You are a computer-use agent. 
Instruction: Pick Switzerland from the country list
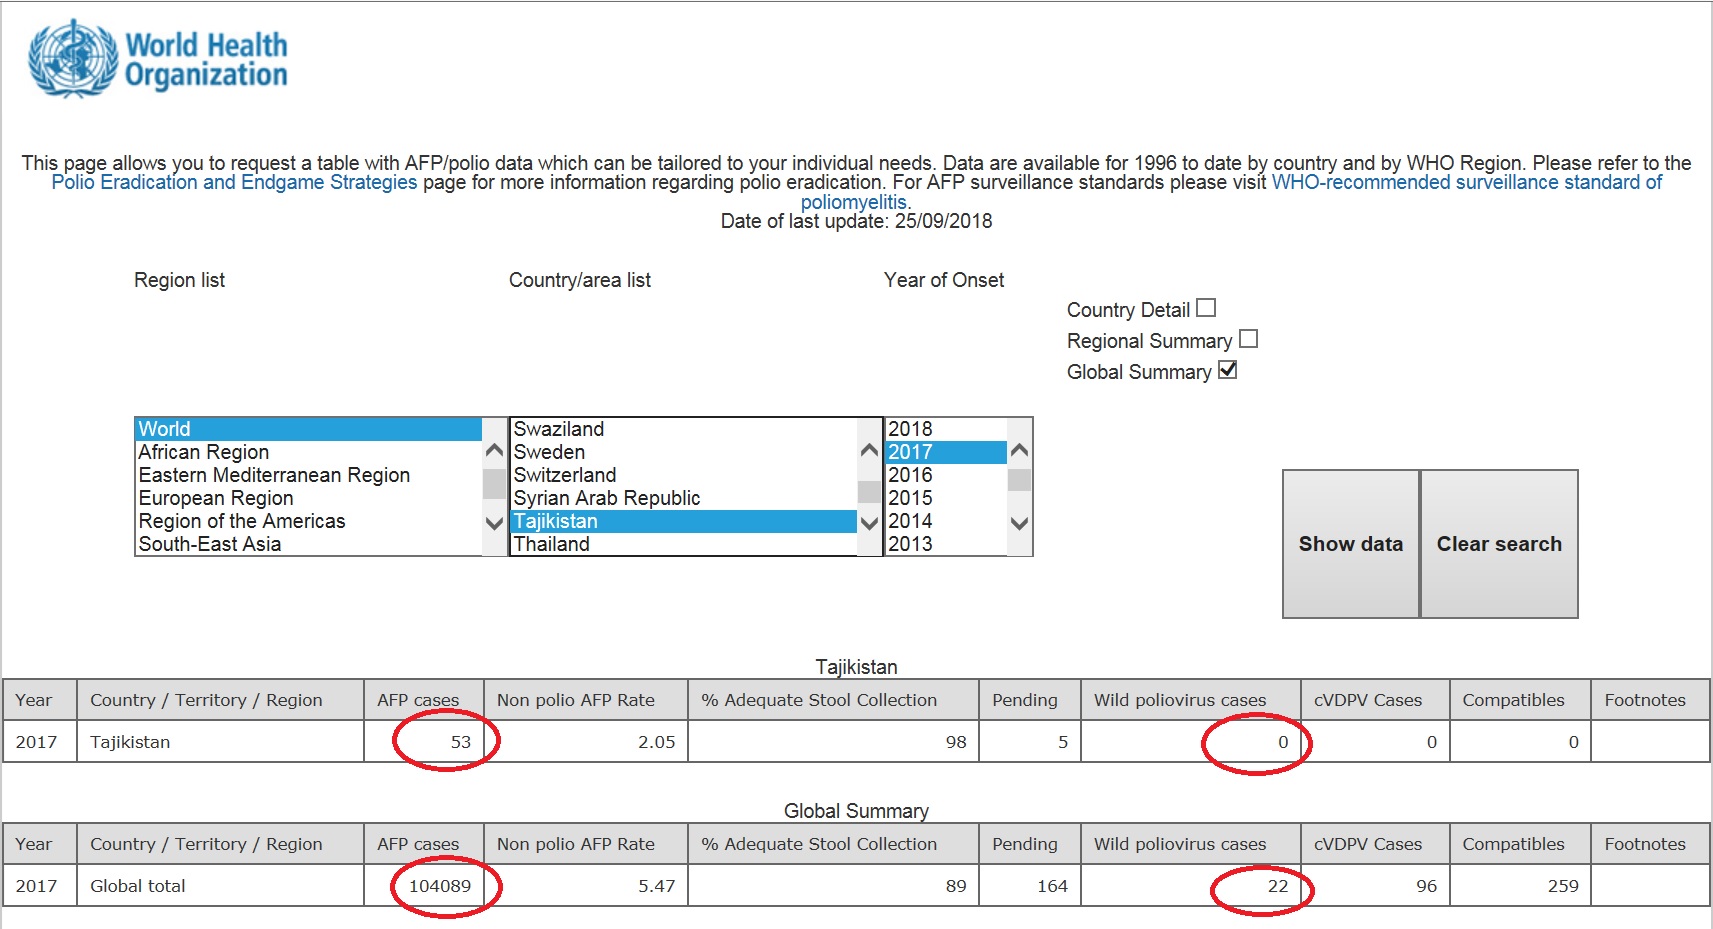coord(684,475)
